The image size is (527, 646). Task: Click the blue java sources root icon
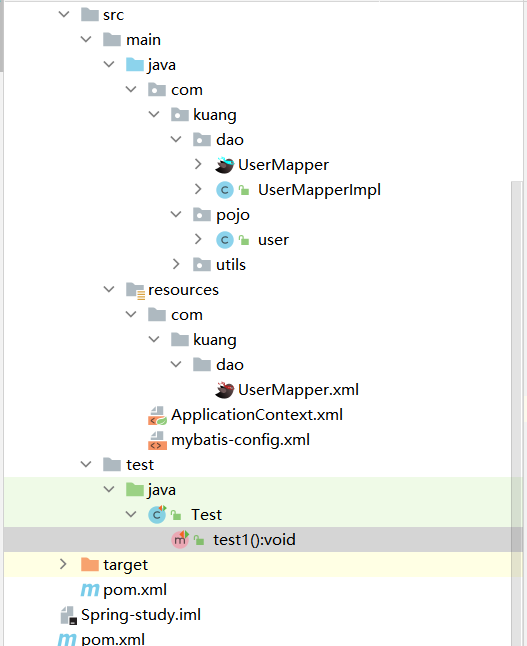135,65
